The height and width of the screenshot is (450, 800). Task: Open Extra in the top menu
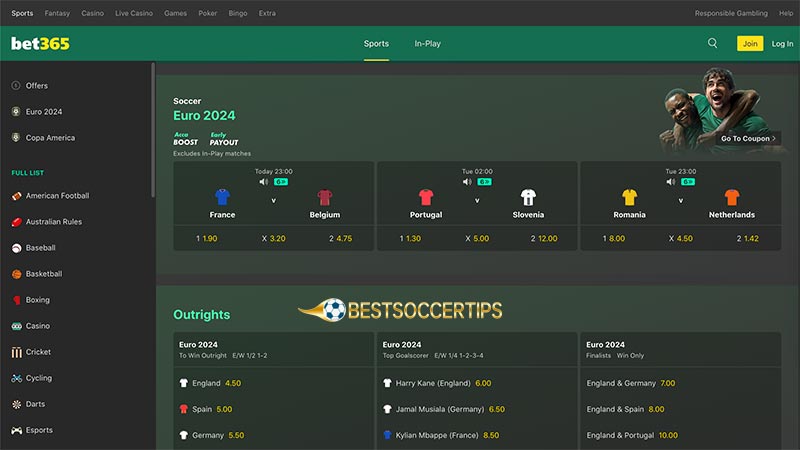point(267,13)
